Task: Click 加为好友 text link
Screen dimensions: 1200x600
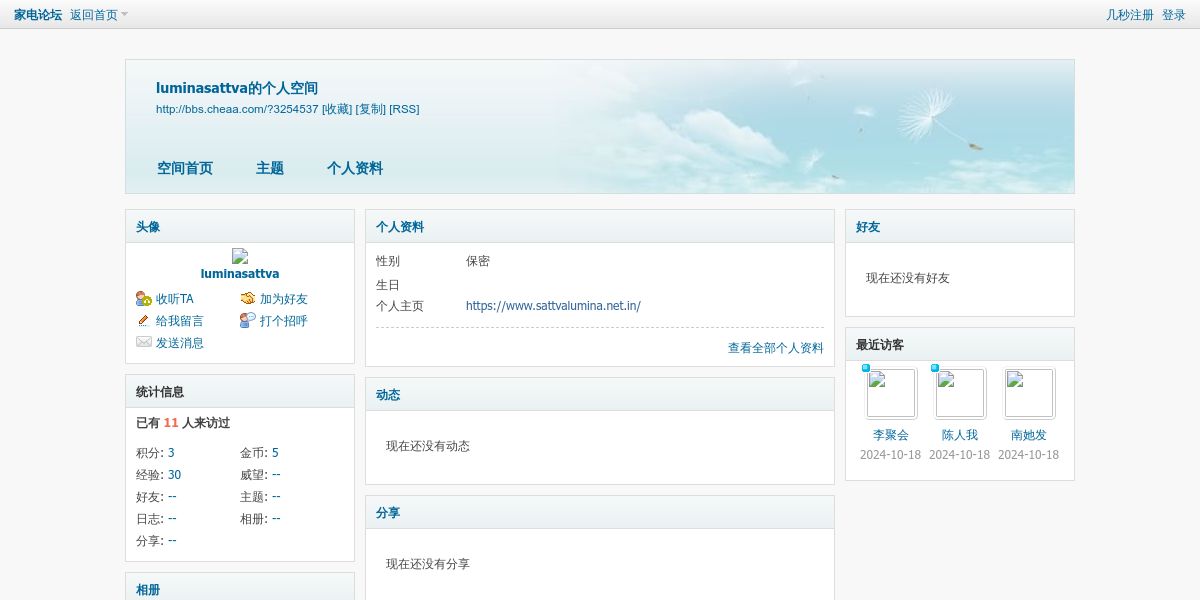Action: 284,299
